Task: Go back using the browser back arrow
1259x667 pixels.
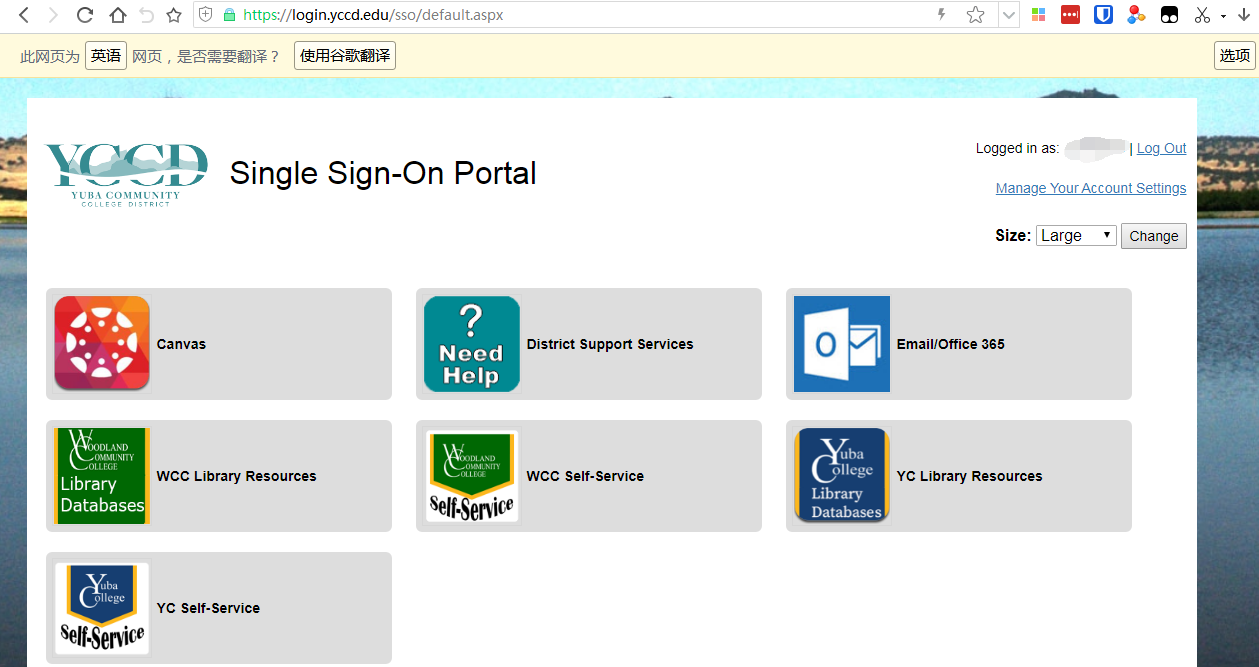Action: click(24, 15)
